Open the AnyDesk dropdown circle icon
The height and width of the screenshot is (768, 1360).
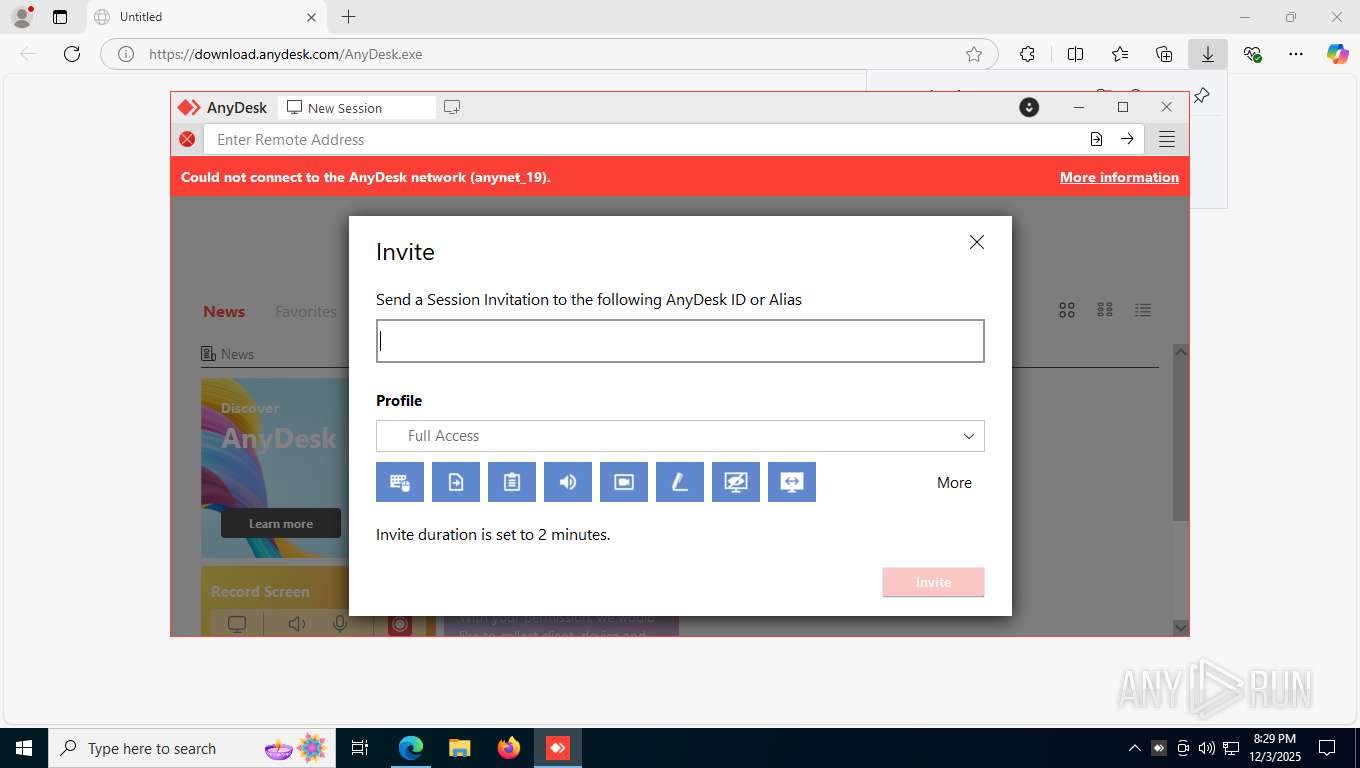tap(1029, 107)
